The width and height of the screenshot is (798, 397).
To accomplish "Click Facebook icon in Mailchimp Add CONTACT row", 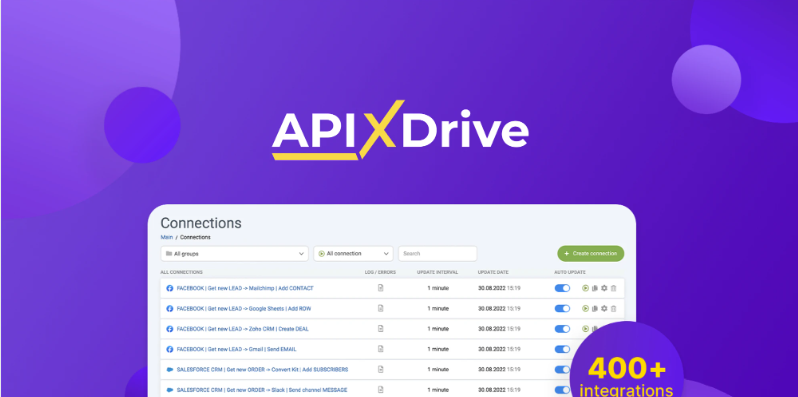I will coord(170,288).
